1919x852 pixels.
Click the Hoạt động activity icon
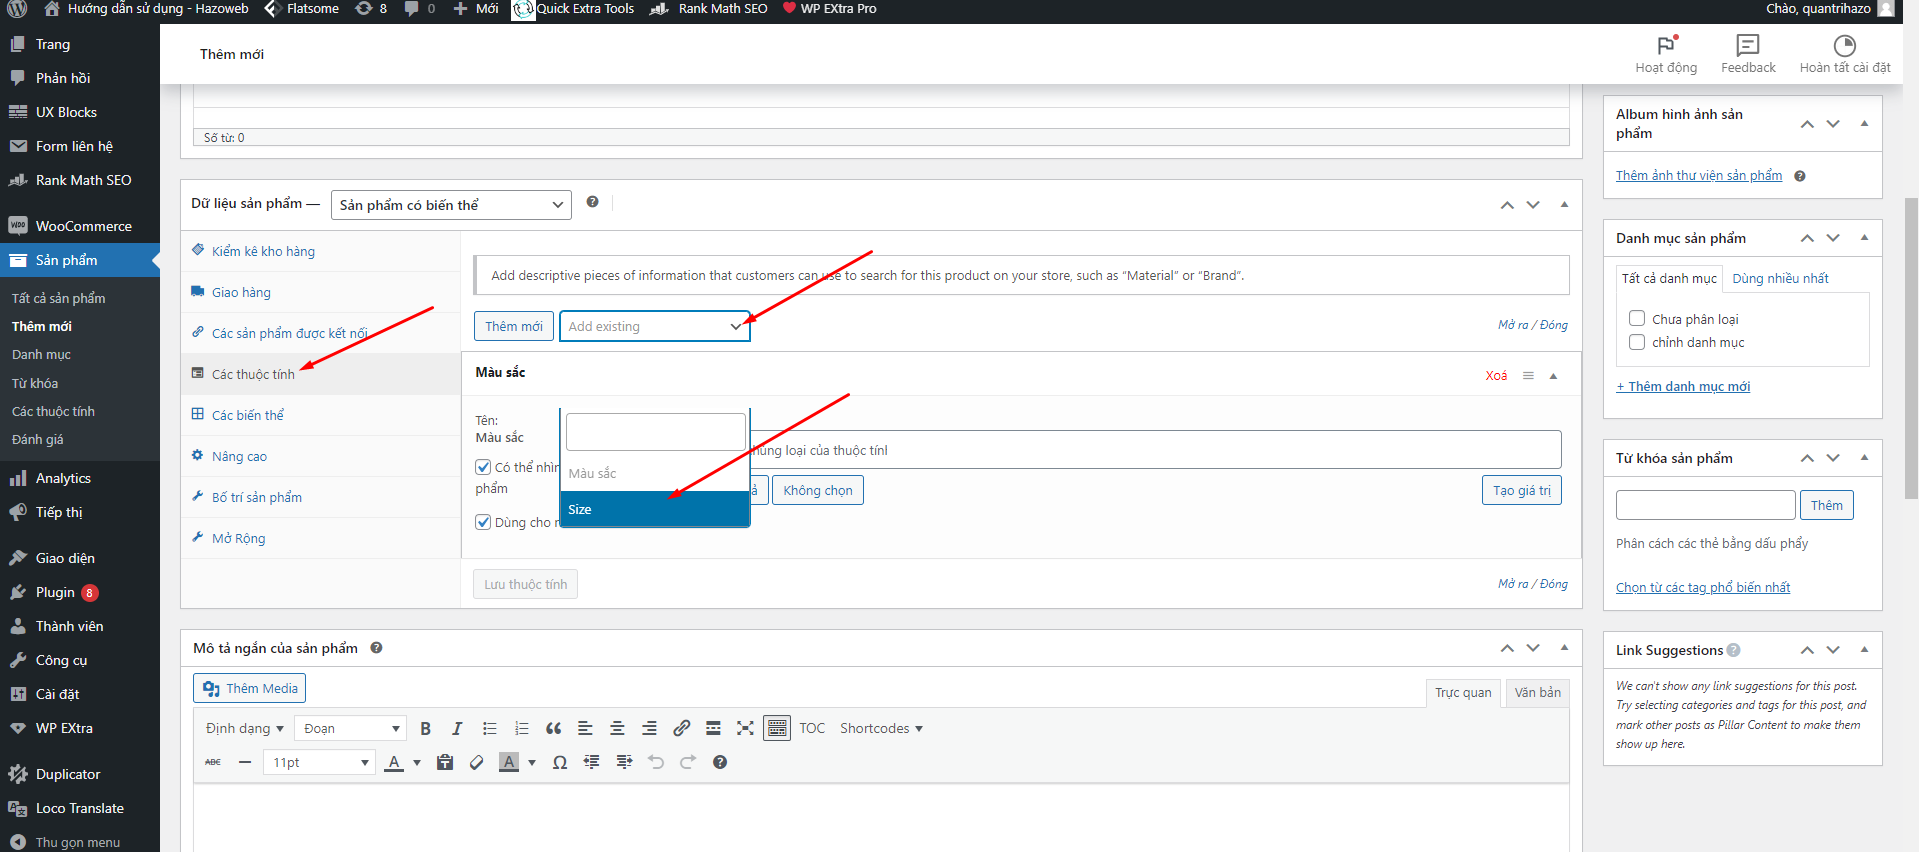(1666, 46)
